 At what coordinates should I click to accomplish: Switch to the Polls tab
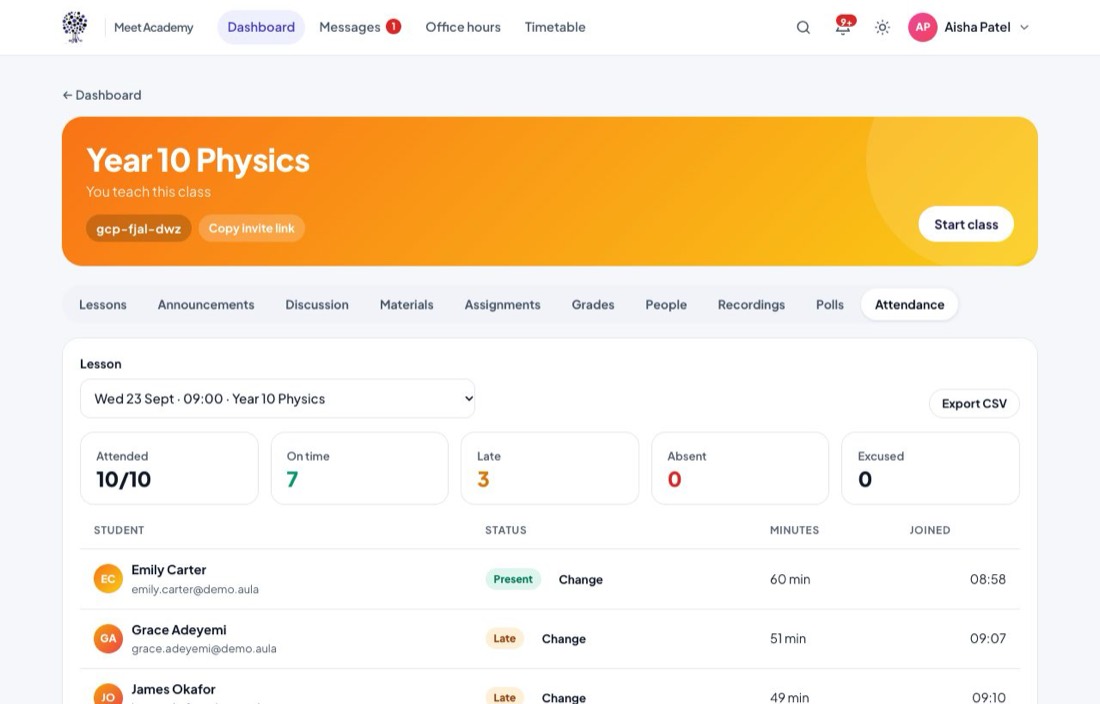coord(830,305)
